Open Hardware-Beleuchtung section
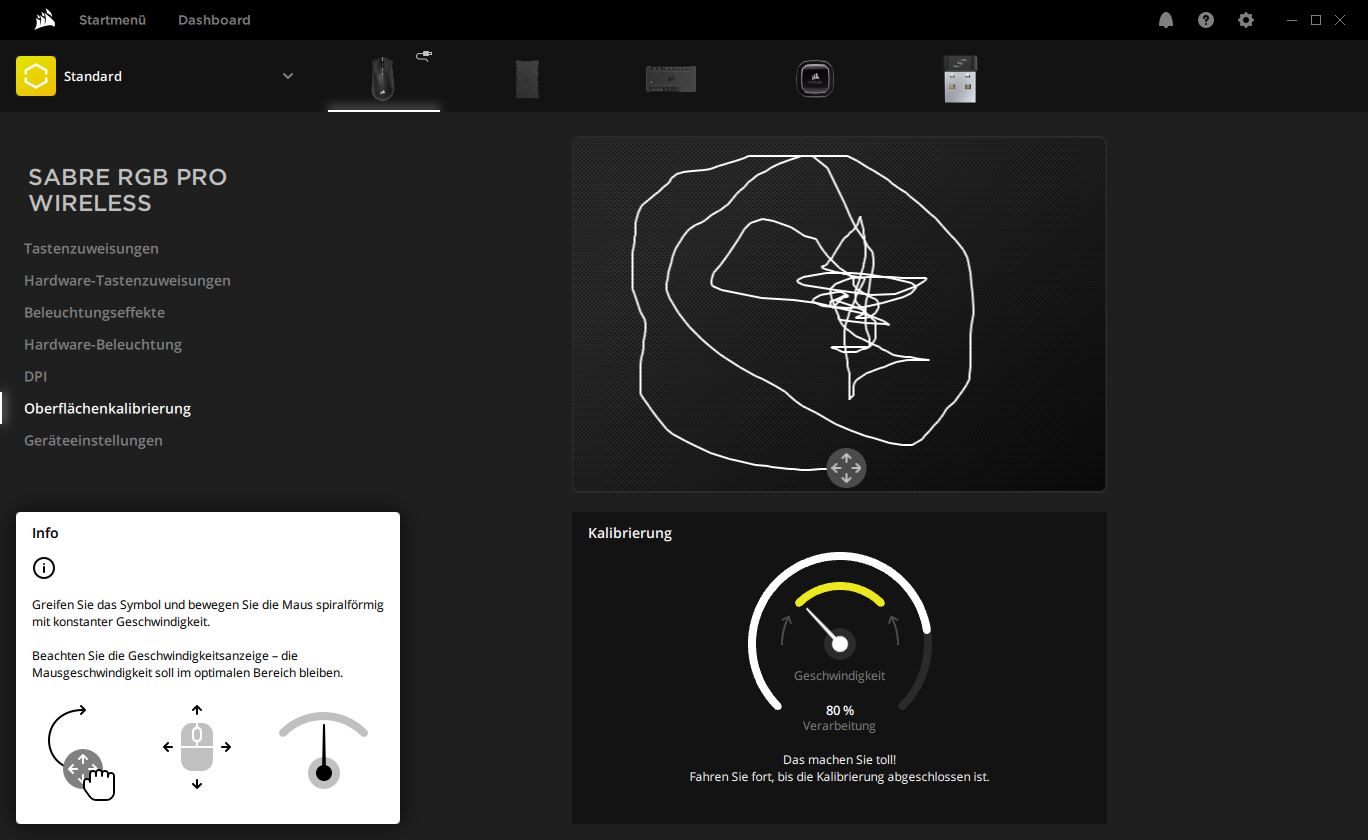Screen dimensions: 1368x840 103,344
